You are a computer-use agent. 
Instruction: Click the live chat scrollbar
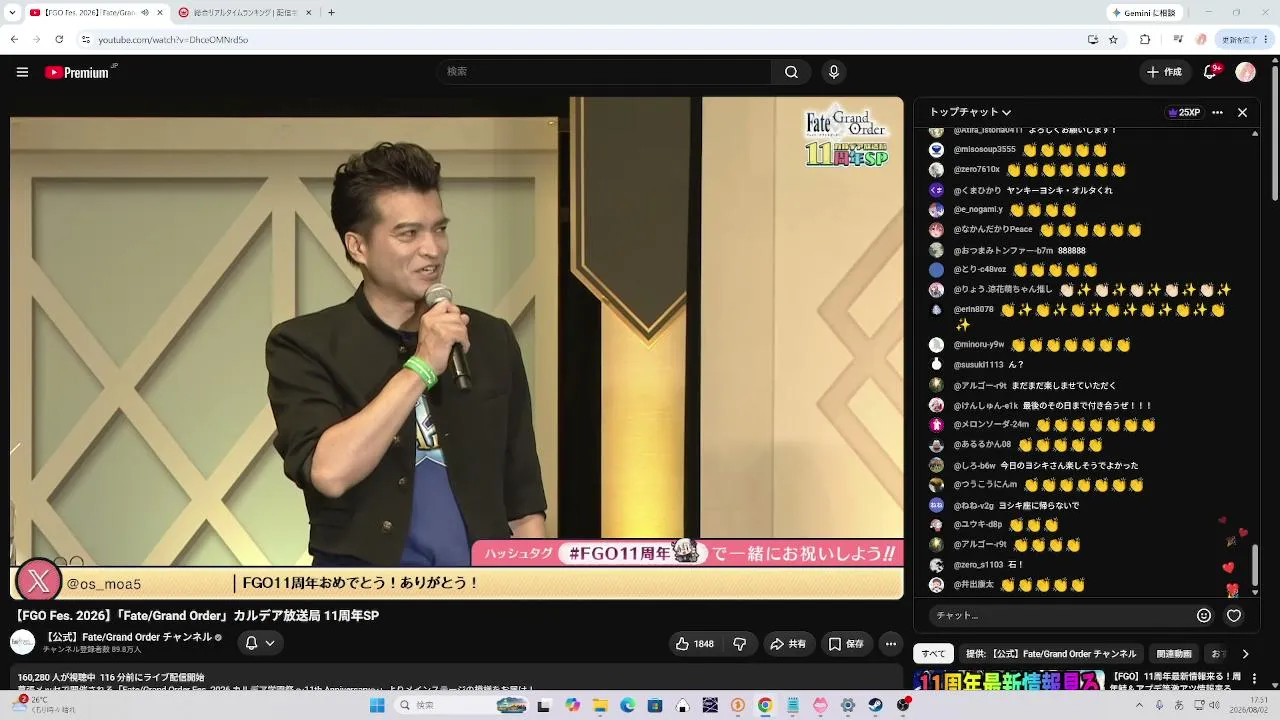click(x=1255, y=565)
